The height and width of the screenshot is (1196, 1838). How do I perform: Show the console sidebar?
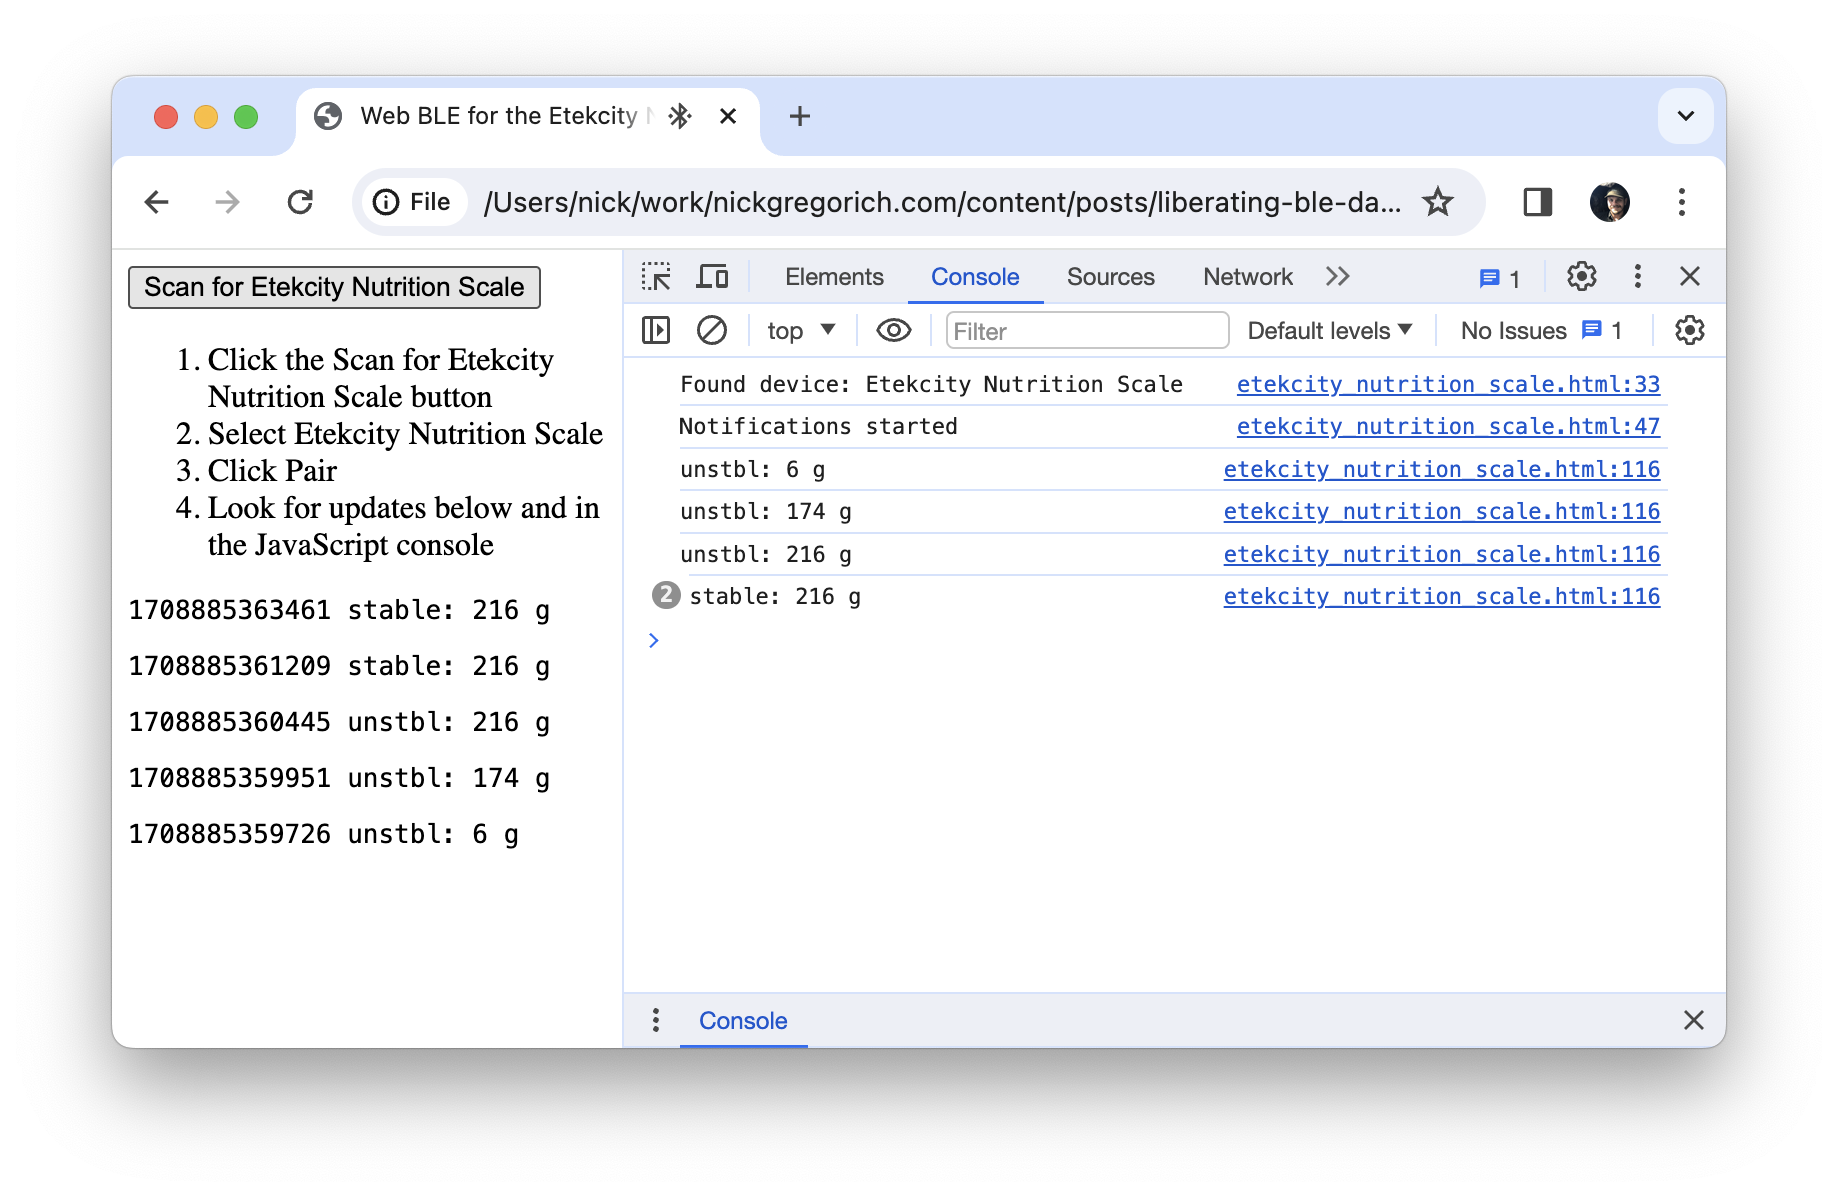[x=656, y=330]
